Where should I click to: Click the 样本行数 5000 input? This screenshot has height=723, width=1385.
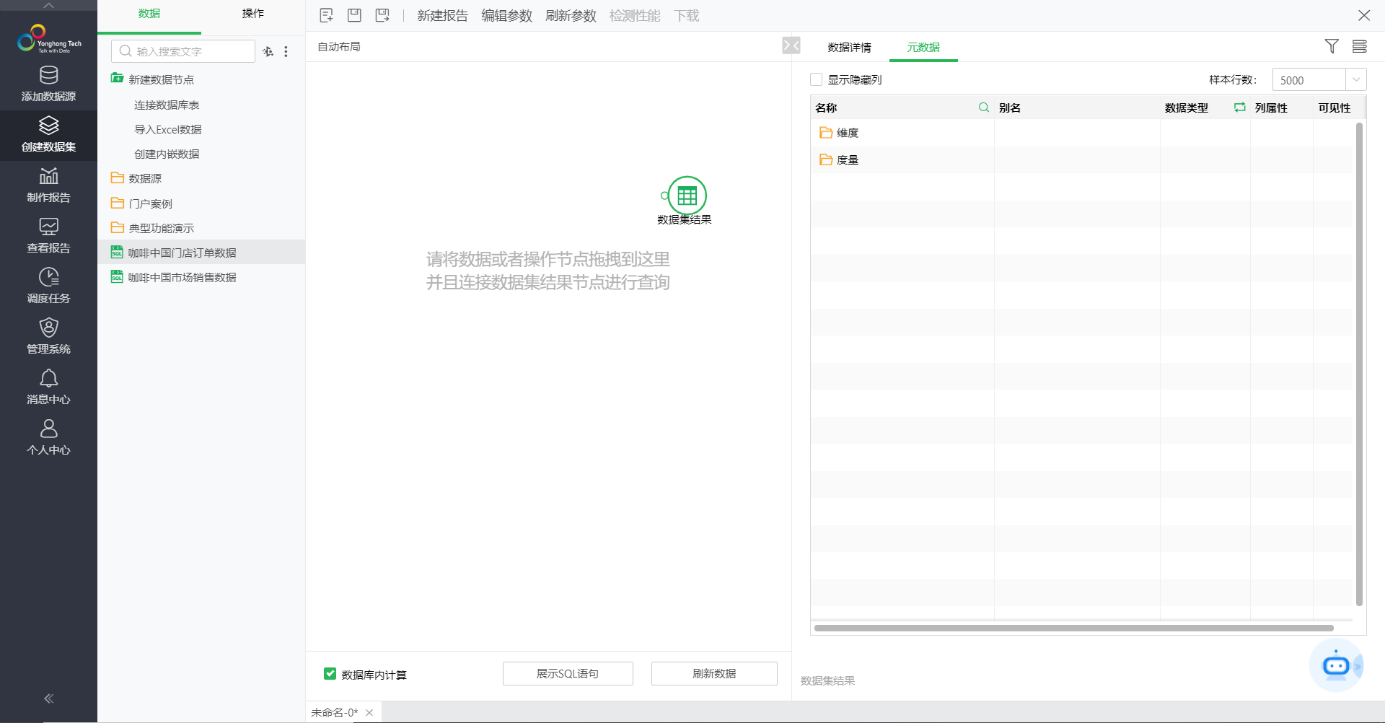[x=1310, y=80]
